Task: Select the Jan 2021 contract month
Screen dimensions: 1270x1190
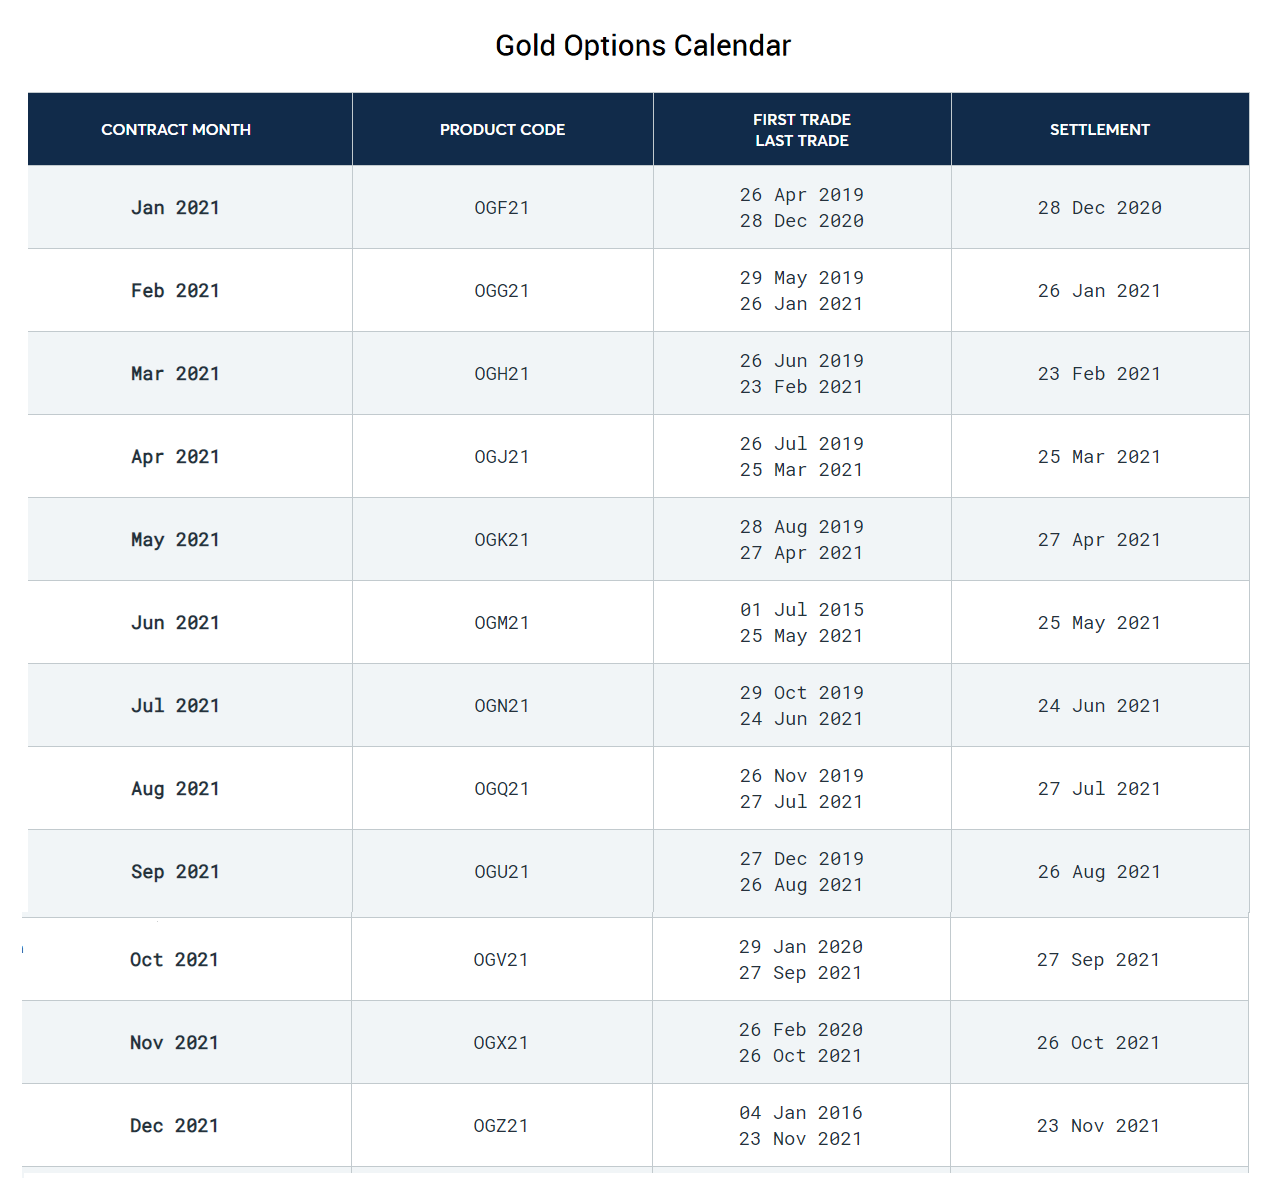Action: click(x=175, y=207)
